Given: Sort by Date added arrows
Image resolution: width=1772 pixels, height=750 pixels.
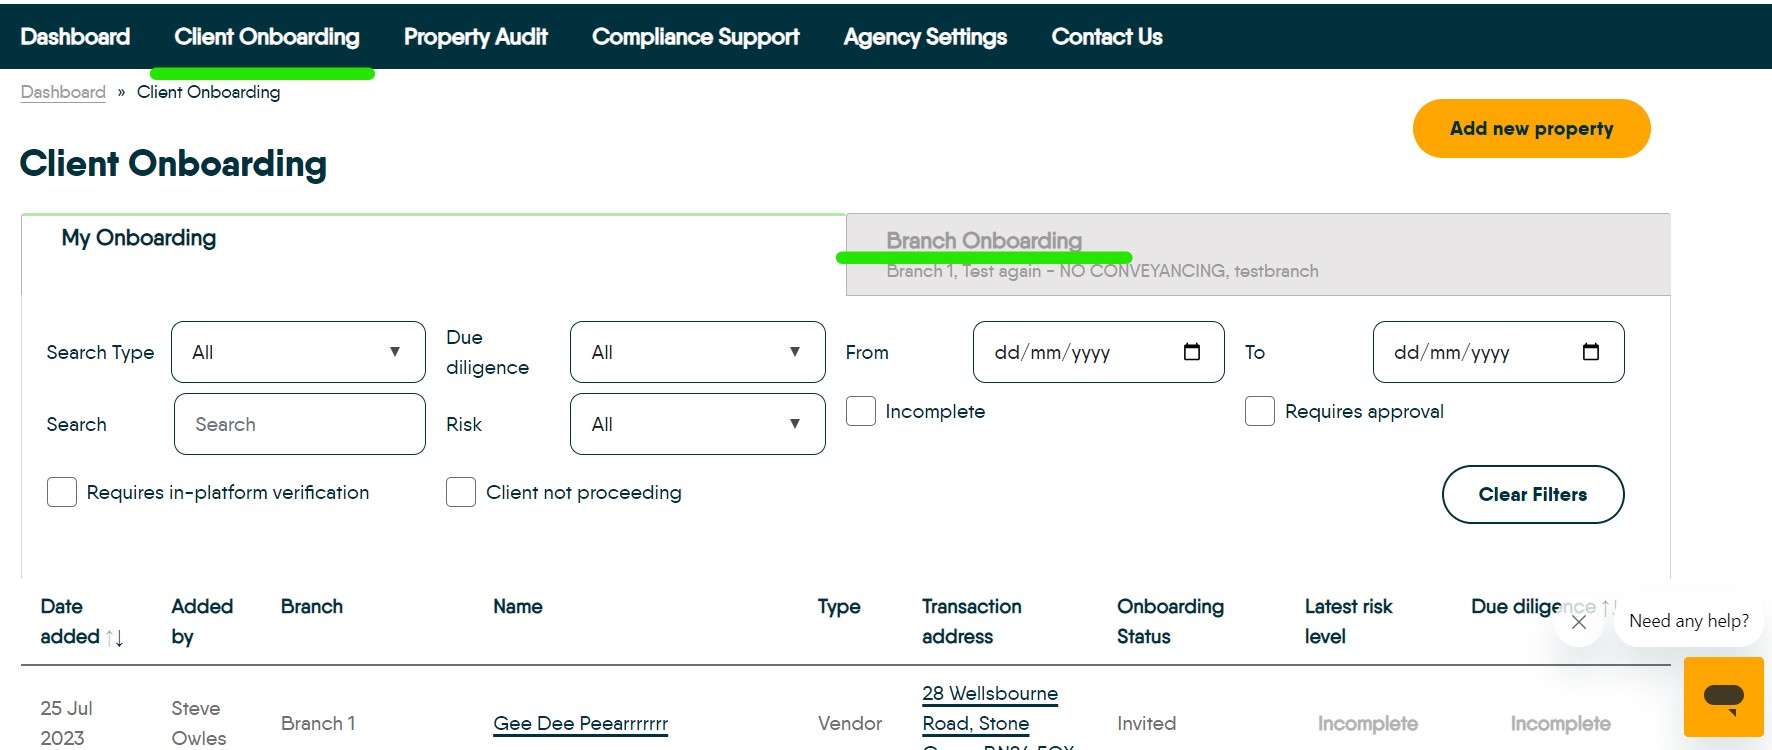Looking at the screenshot, I should [114, 637].
